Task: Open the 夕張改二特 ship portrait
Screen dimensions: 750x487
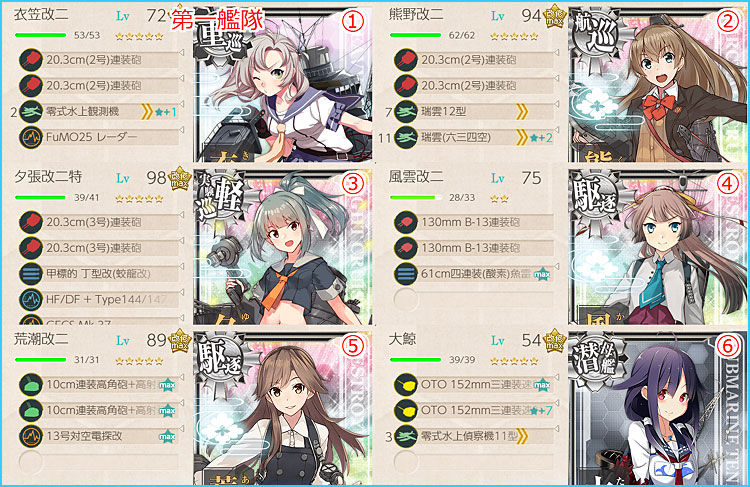Action: [x=283, y=247]
